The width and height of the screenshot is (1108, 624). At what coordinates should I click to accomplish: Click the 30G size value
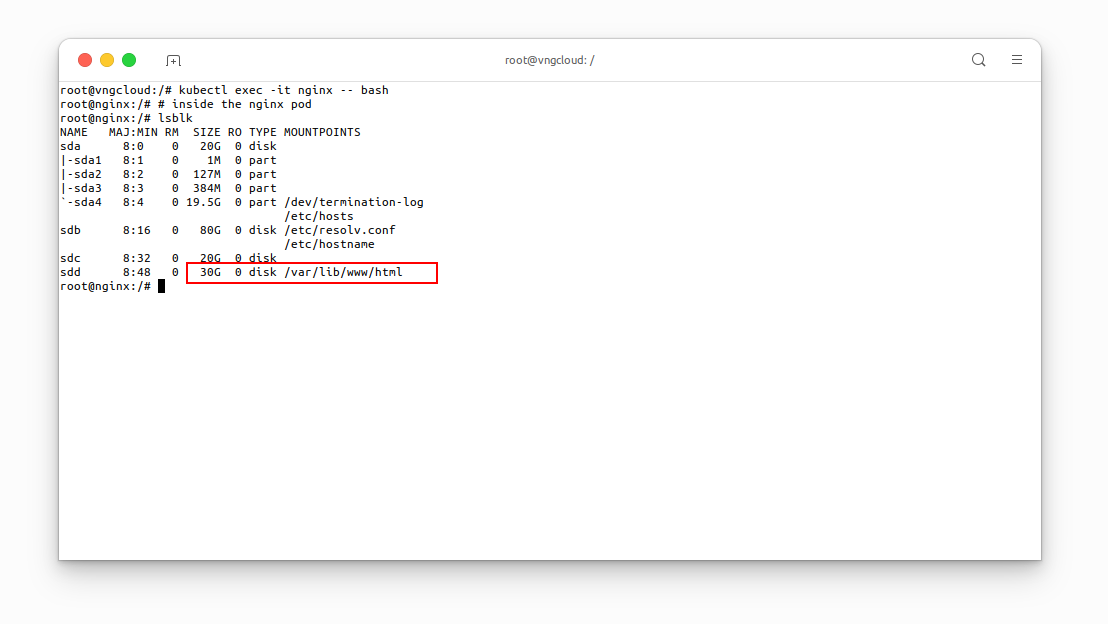210,272
